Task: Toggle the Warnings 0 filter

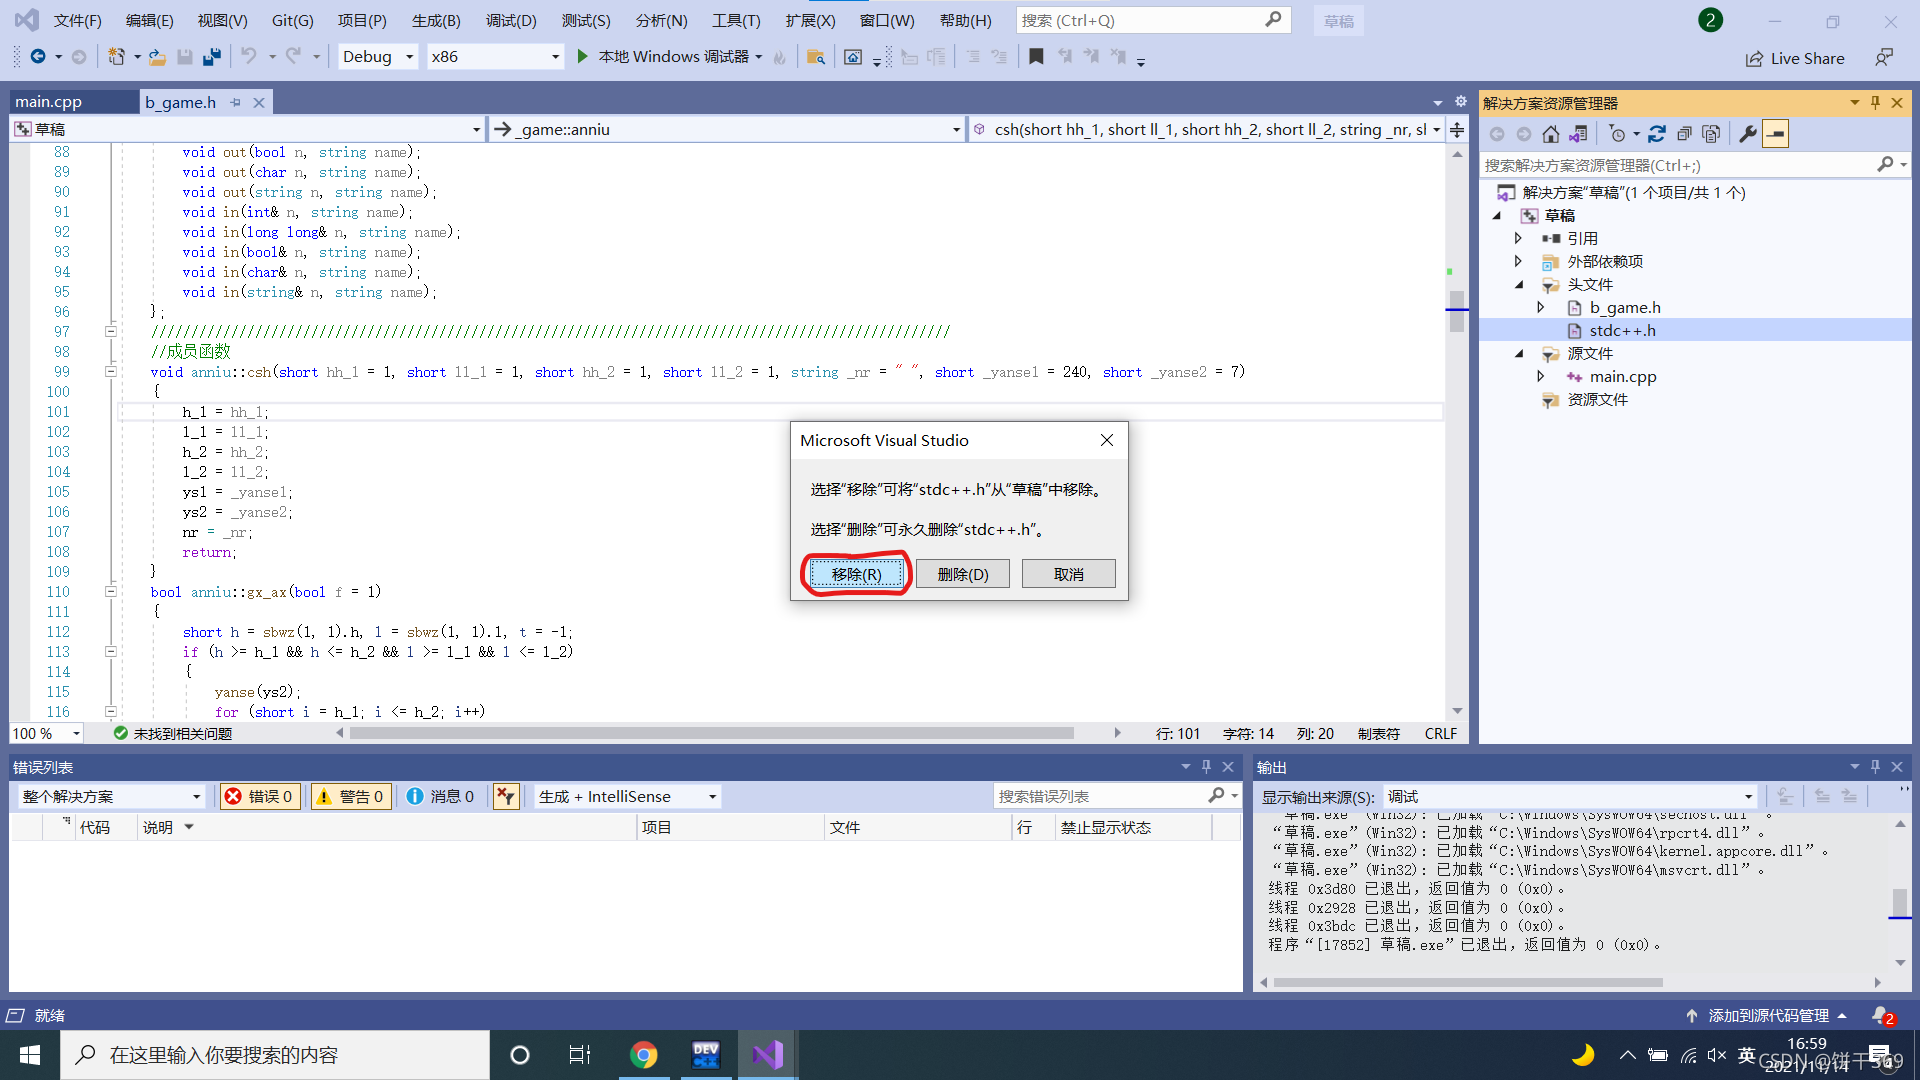Action: (x=350, y=797)
